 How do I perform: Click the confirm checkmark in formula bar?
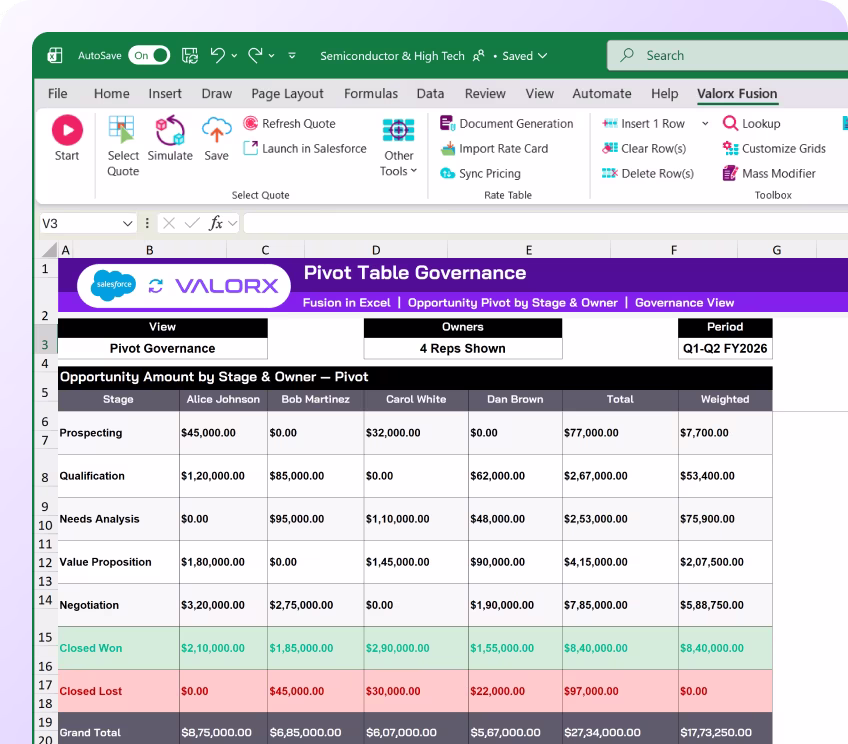pyautogui.click(x=192, y=223)
